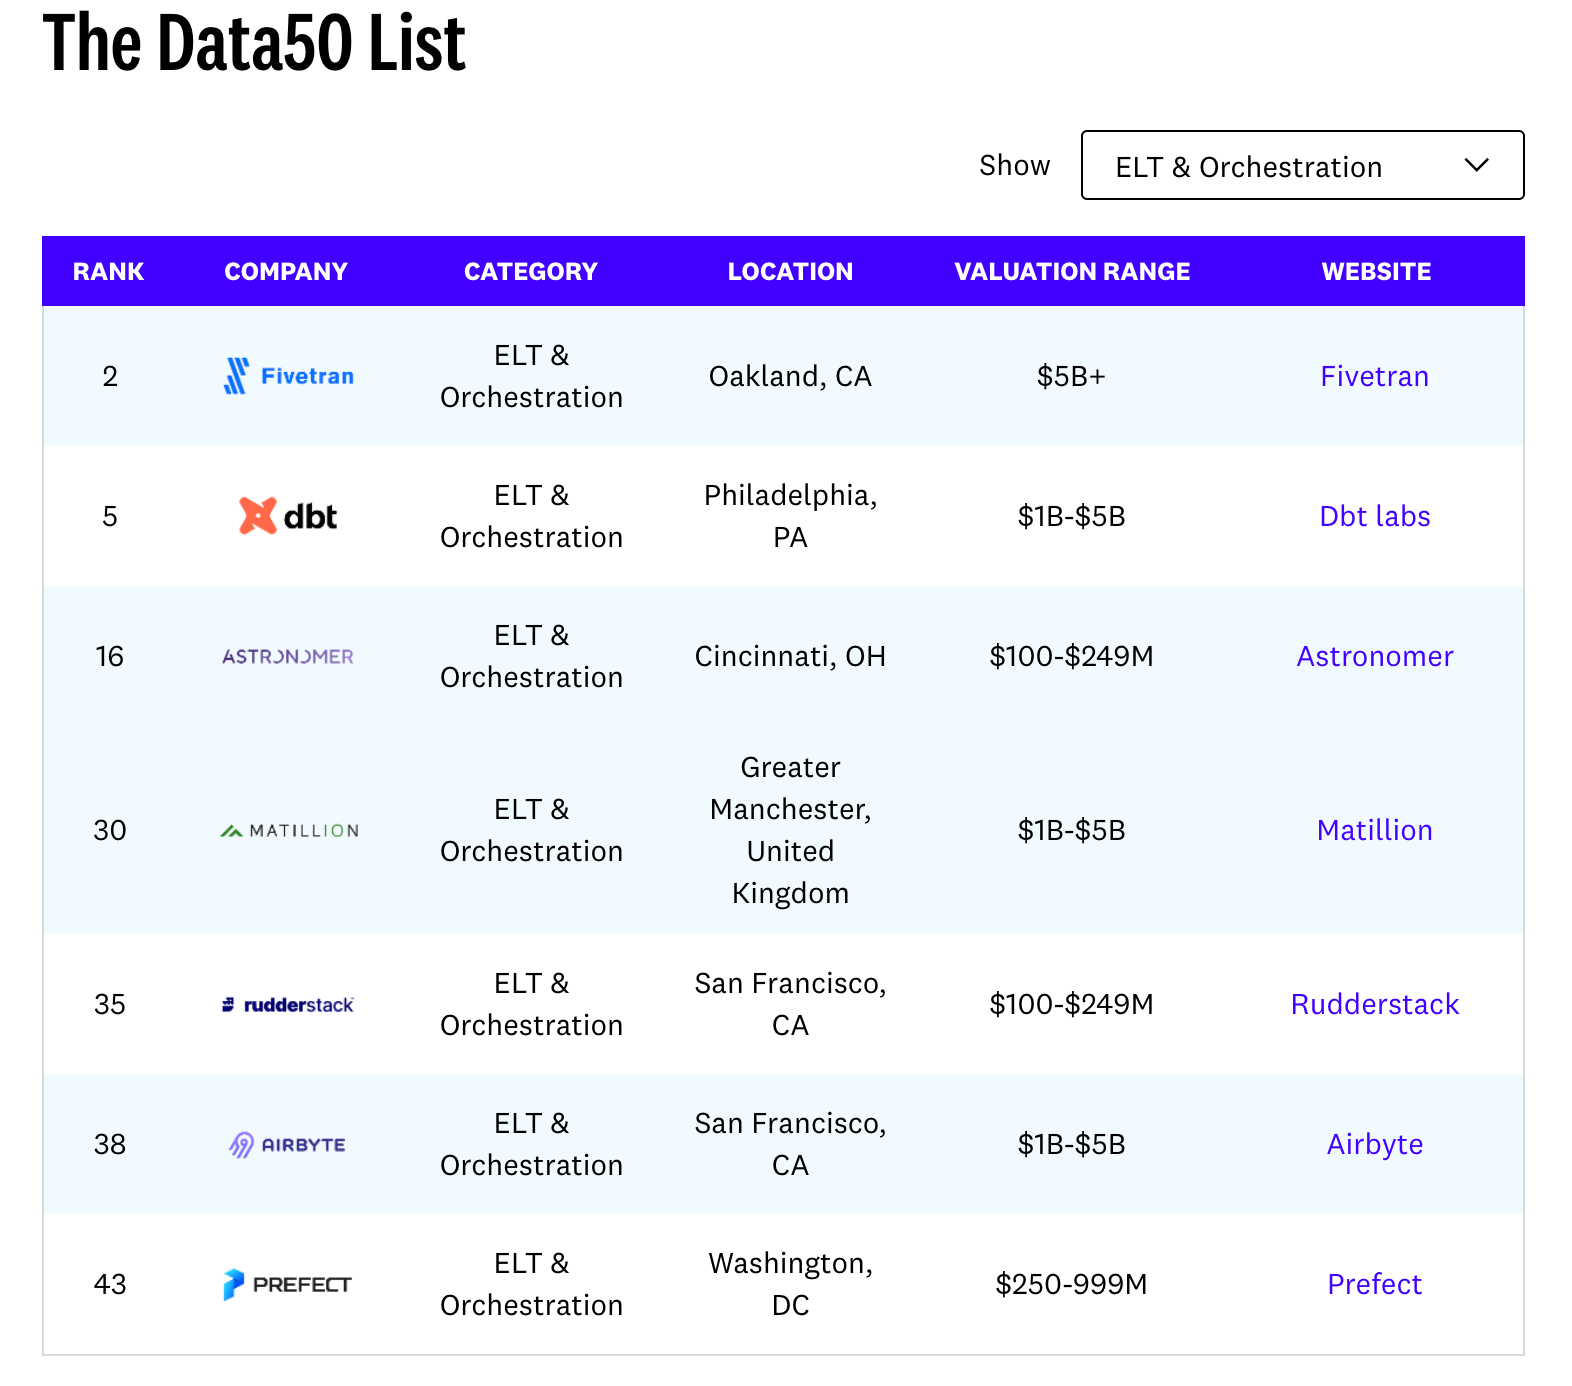Select the $250-999M valuation cell
The image size is (1572, 1386).
point(1071,1284)
